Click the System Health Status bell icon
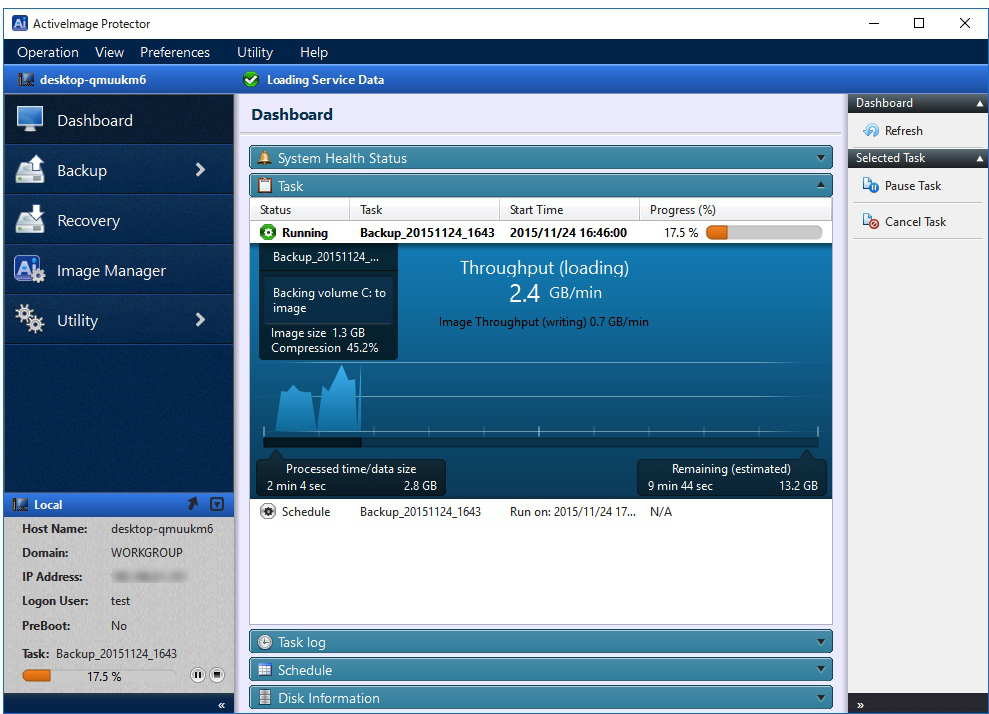This screenshot has width=989, height=714. click(265, 158)
